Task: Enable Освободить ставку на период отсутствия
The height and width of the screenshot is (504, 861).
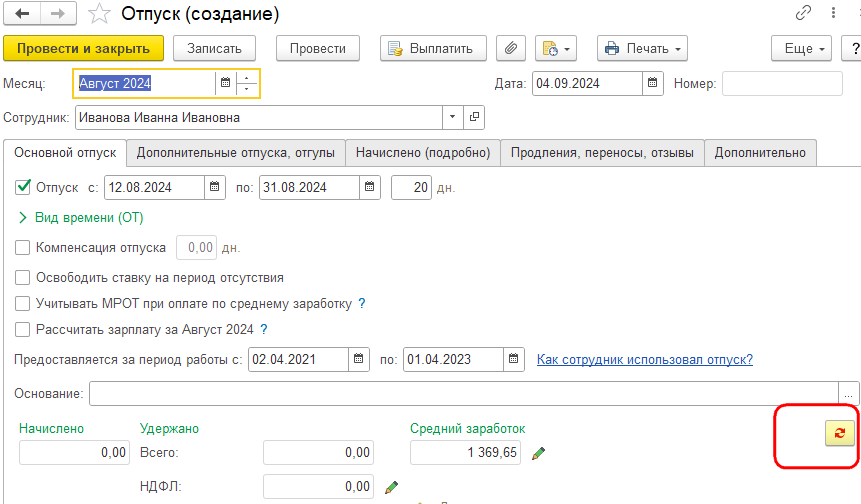Action: coord(23,277)
